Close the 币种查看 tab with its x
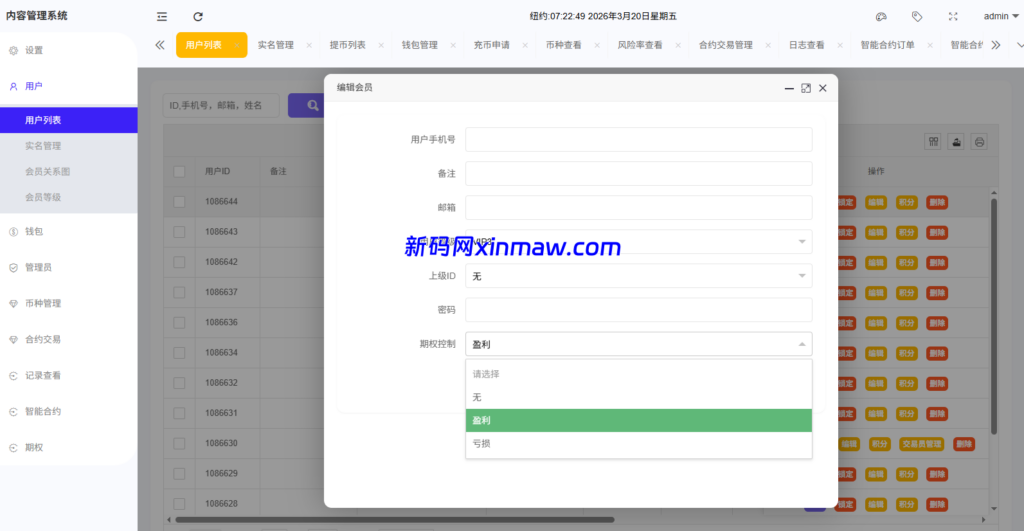Screen dimensions: 1024x531 click(596, 45)
